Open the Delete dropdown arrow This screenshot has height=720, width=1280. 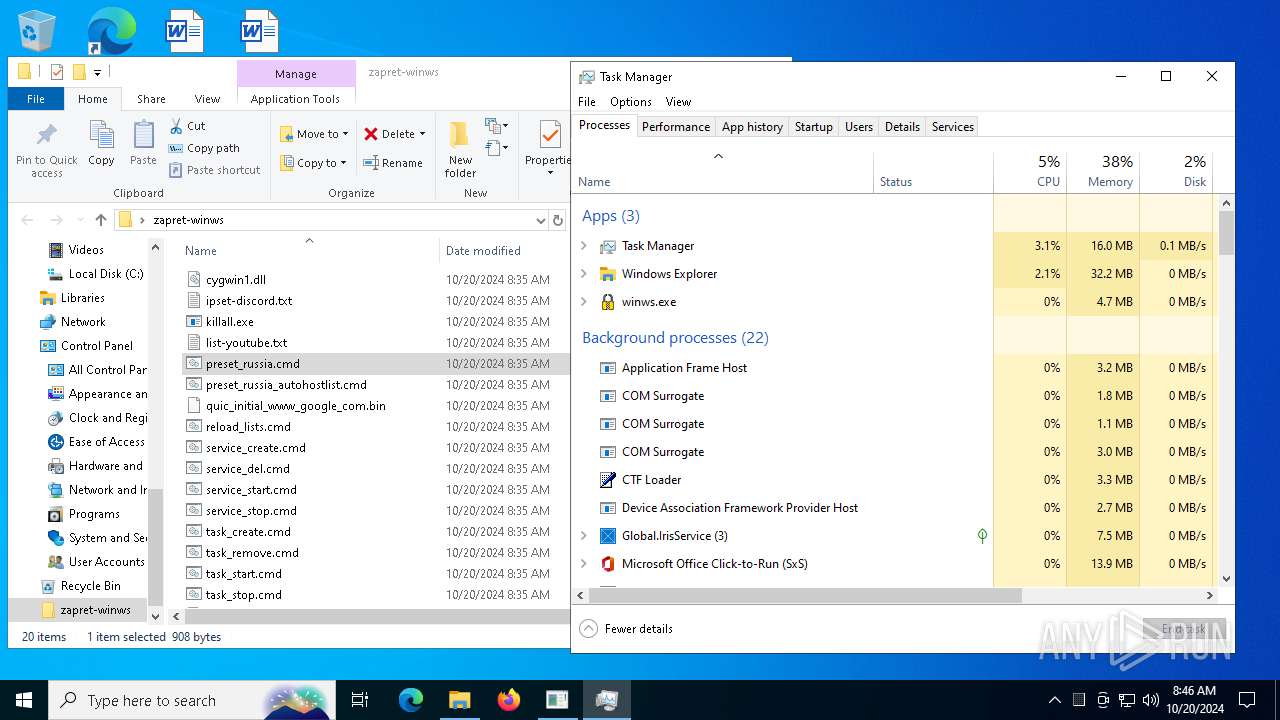click(x=423, y=134)
